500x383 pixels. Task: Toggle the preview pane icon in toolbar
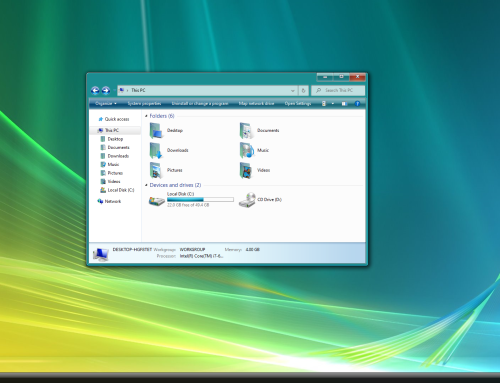point(344,104)
